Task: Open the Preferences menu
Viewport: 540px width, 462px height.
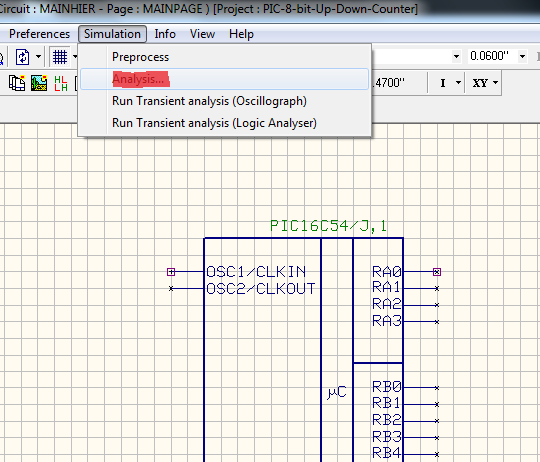Action: (x=39, y=34)
